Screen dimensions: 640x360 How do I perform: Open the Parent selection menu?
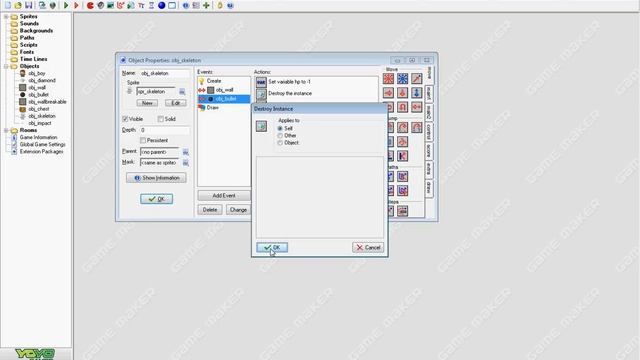(x=185, y=152)
